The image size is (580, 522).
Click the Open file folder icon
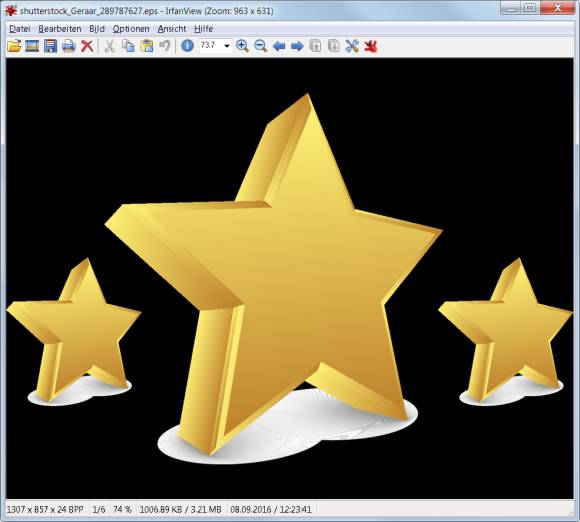click(14, 46)
